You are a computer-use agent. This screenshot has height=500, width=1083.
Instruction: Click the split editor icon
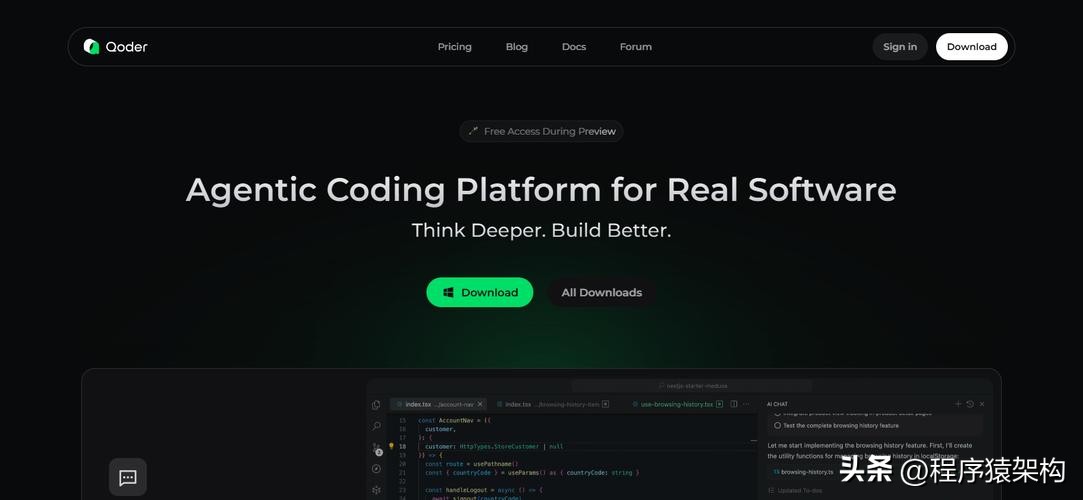[x=734, y=404]
